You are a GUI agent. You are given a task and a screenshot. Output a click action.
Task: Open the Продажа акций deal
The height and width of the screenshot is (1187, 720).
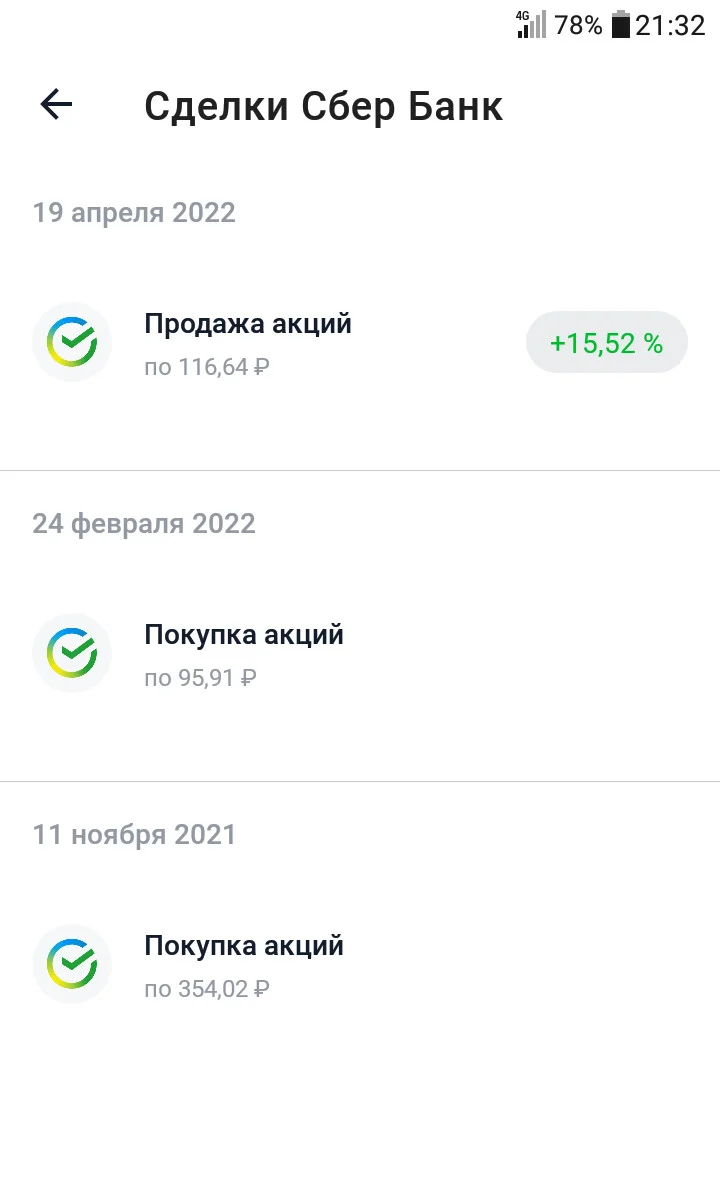360,342
